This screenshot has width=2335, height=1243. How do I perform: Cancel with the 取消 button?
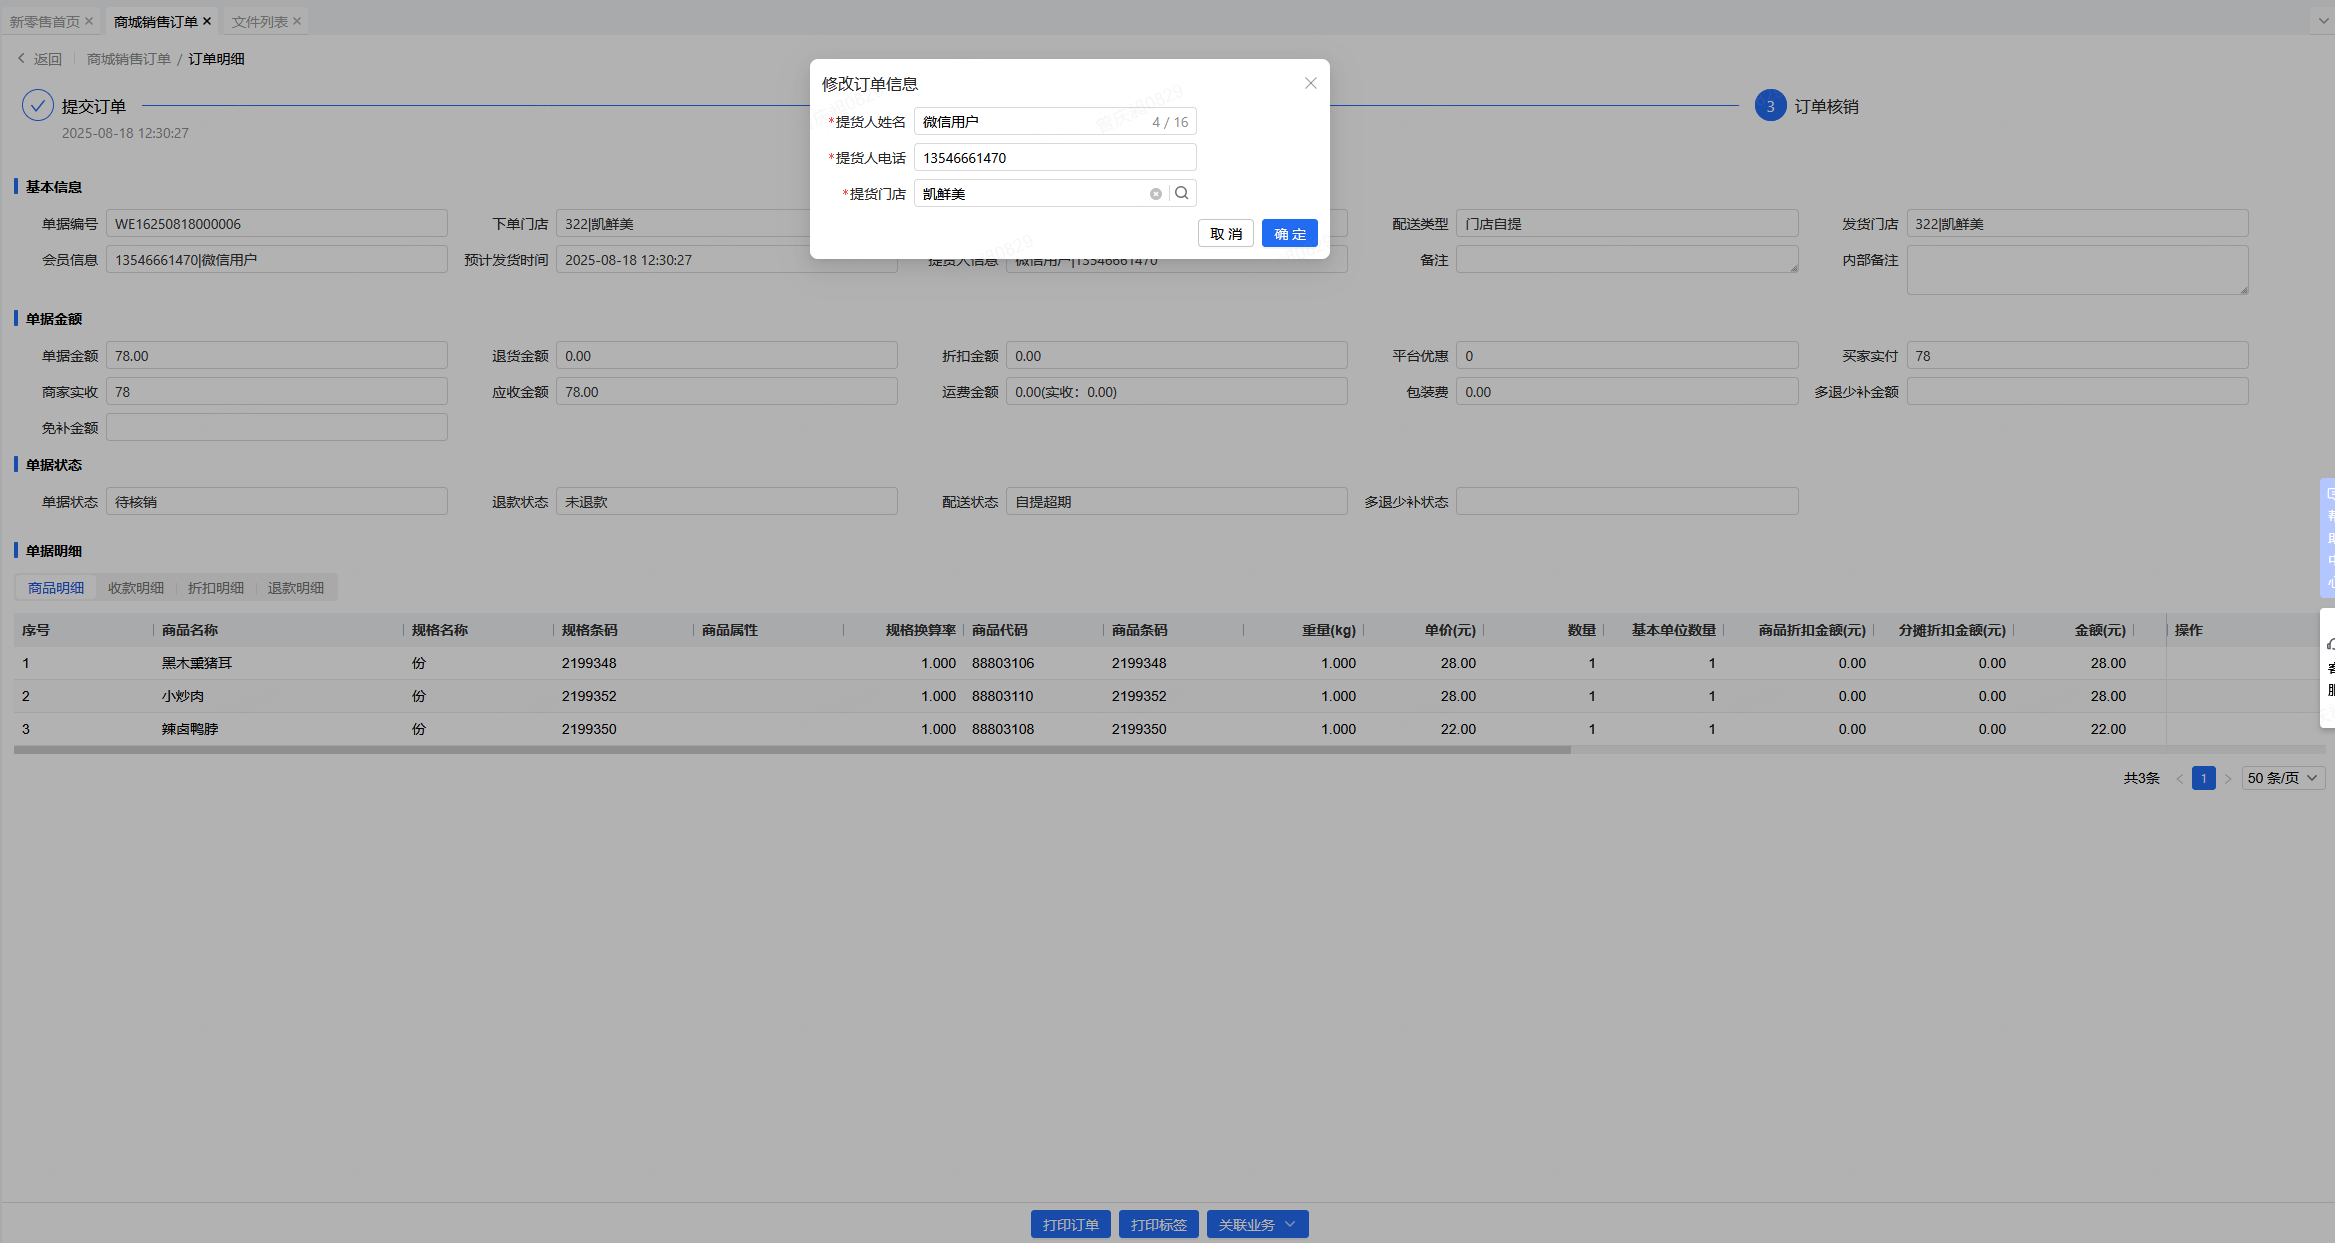(1226, 233)
